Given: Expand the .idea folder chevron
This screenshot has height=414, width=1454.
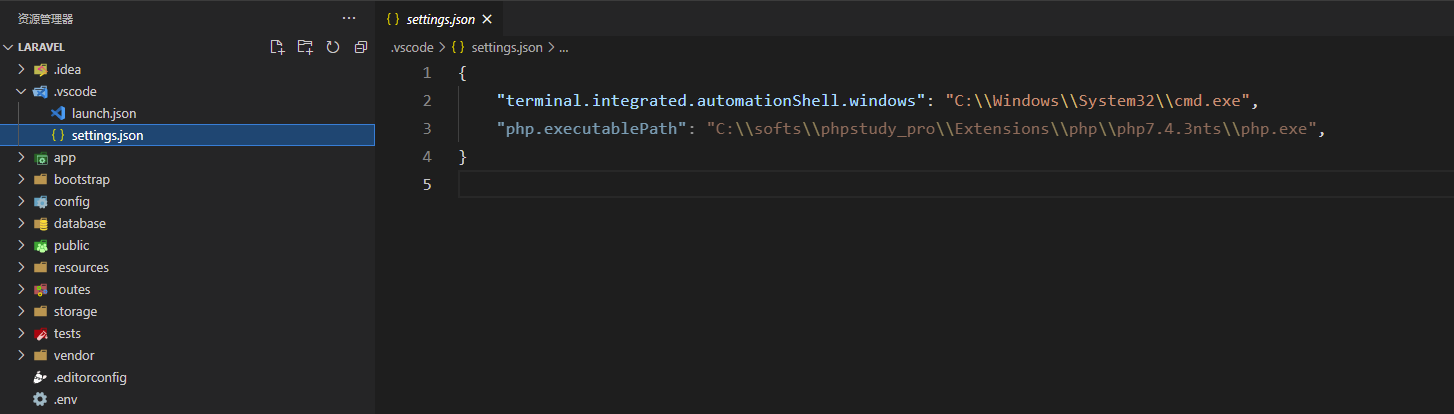Looking at the screenshot, I should 22,69.
